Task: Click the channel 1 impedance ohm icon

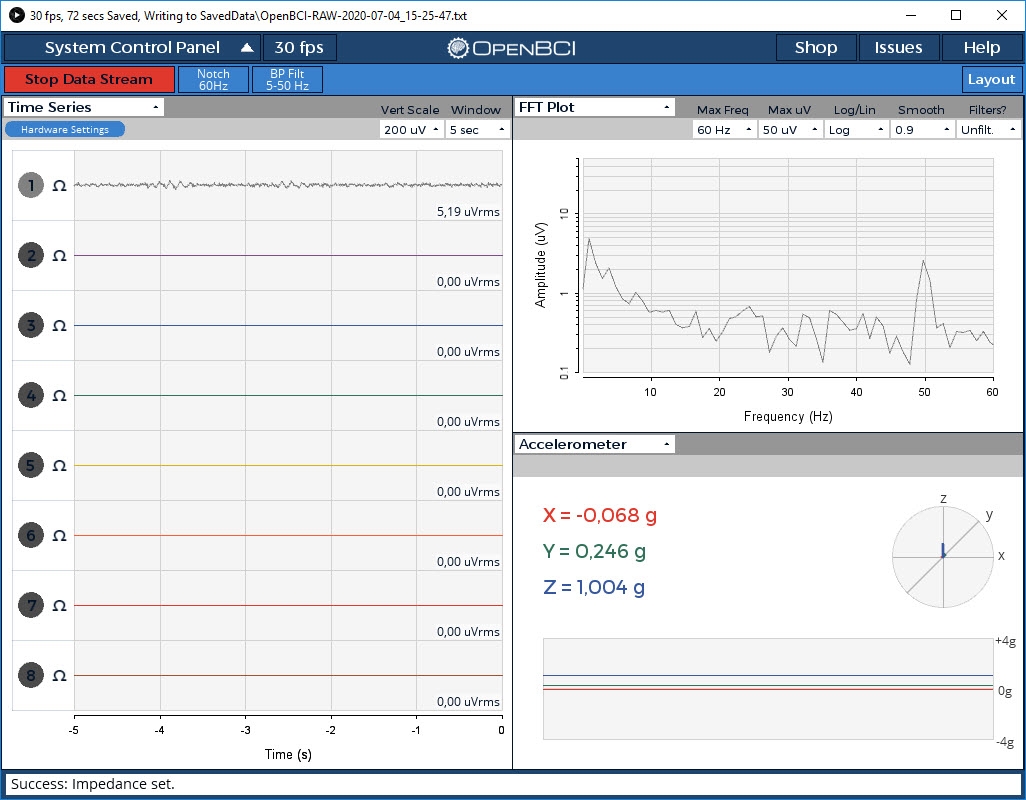Action: (59, 186)
